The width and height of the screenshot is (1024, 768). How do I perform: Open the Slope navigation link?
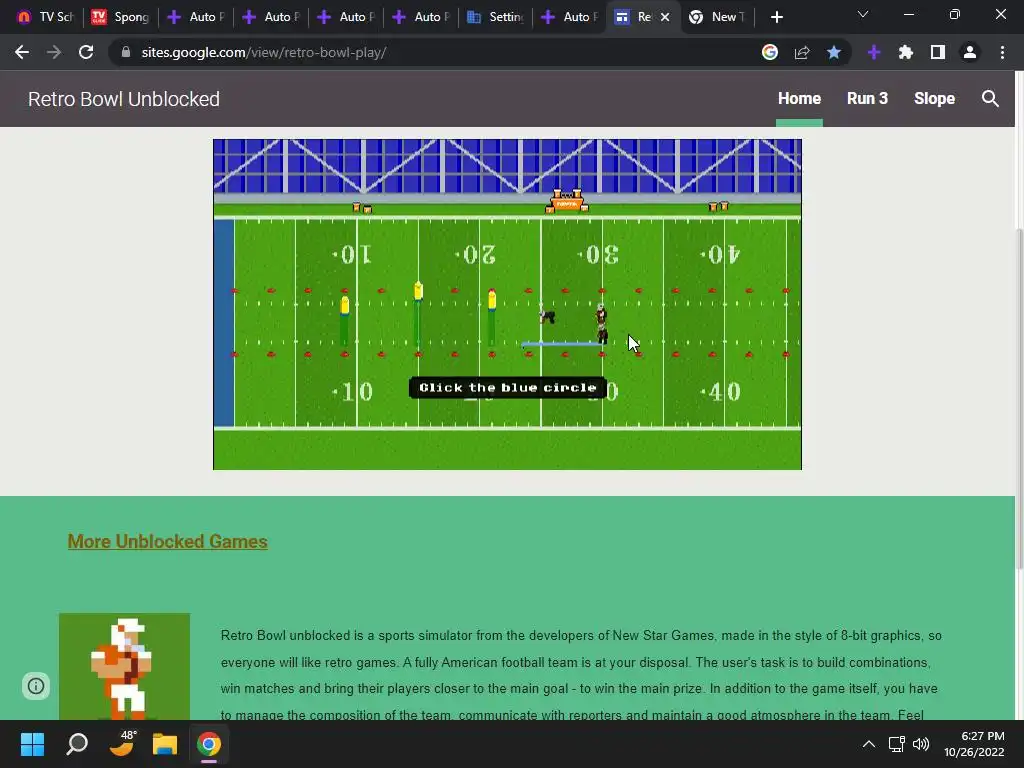(x=935, y=99)
